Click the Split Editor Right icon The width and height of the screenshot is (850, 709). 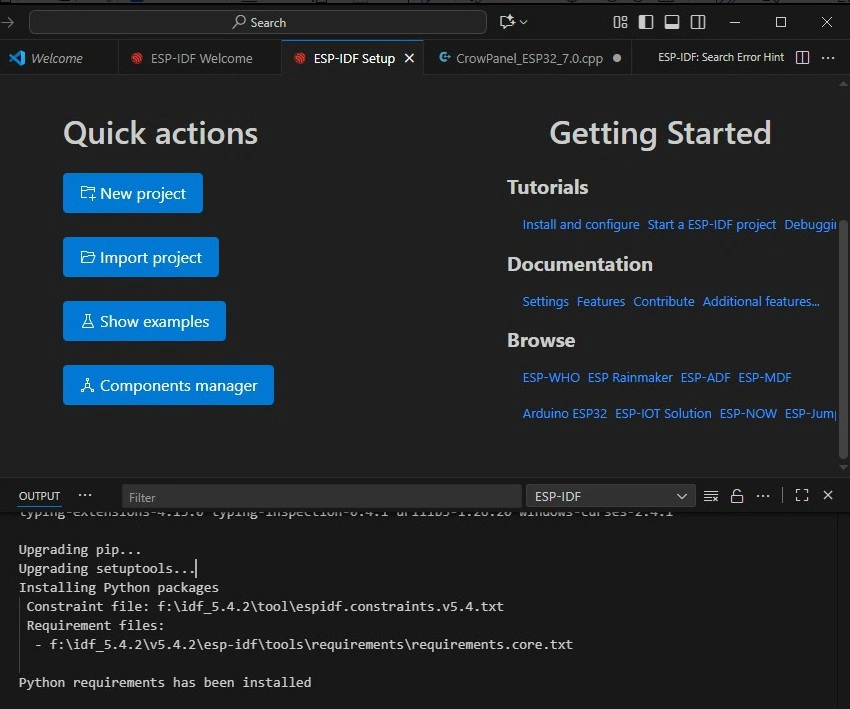click(802, 58)
